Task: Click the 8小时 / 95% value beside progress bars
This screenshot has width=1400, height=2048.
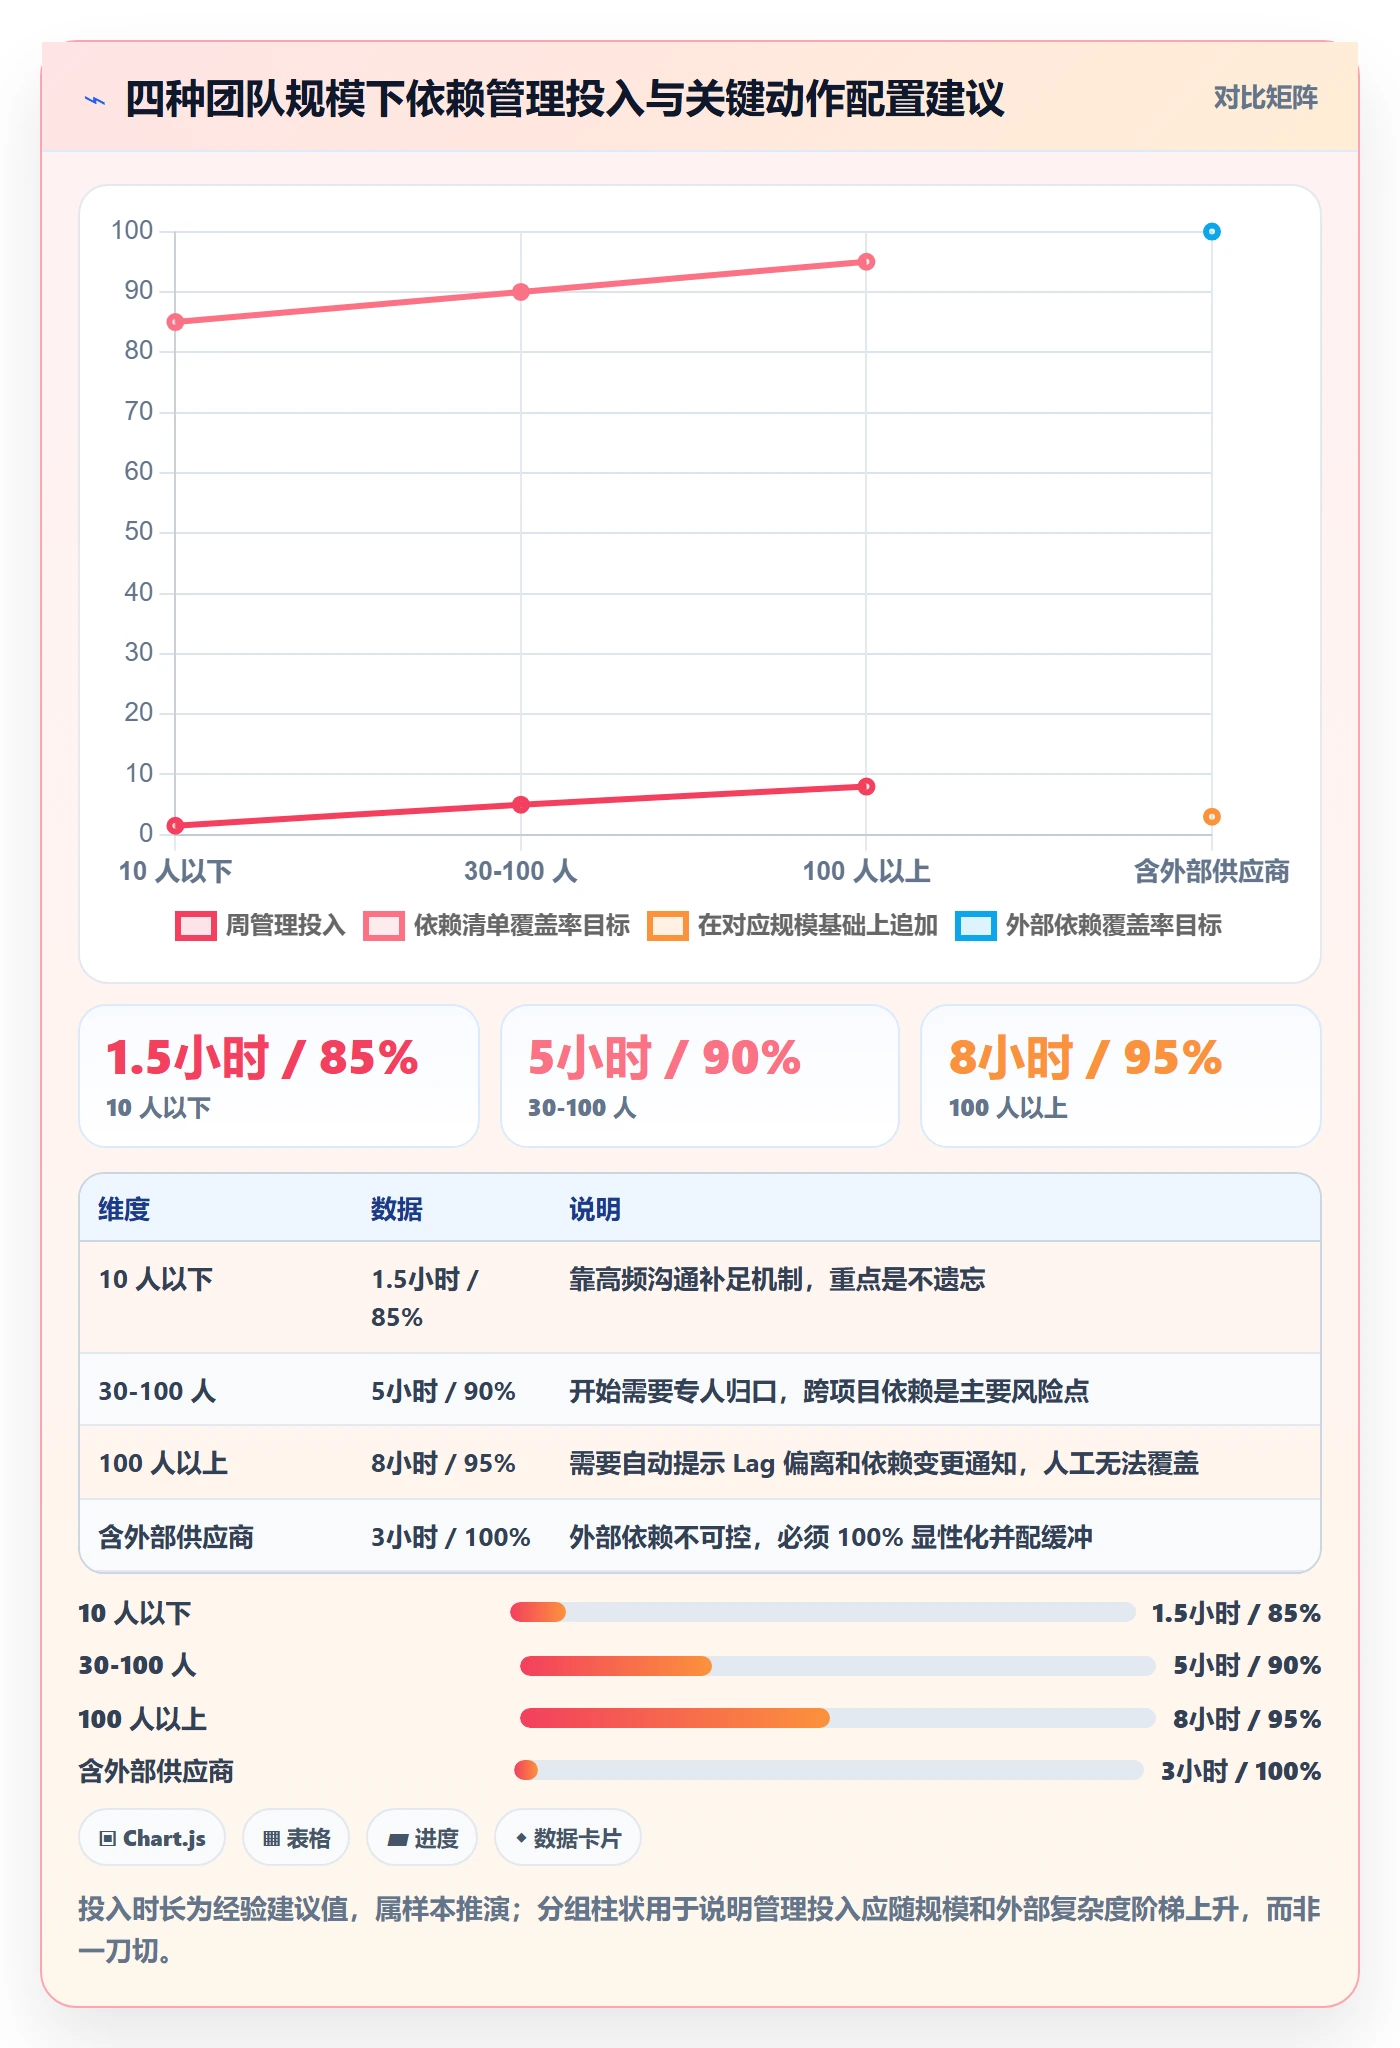Action: [x=1247, y=1719]
